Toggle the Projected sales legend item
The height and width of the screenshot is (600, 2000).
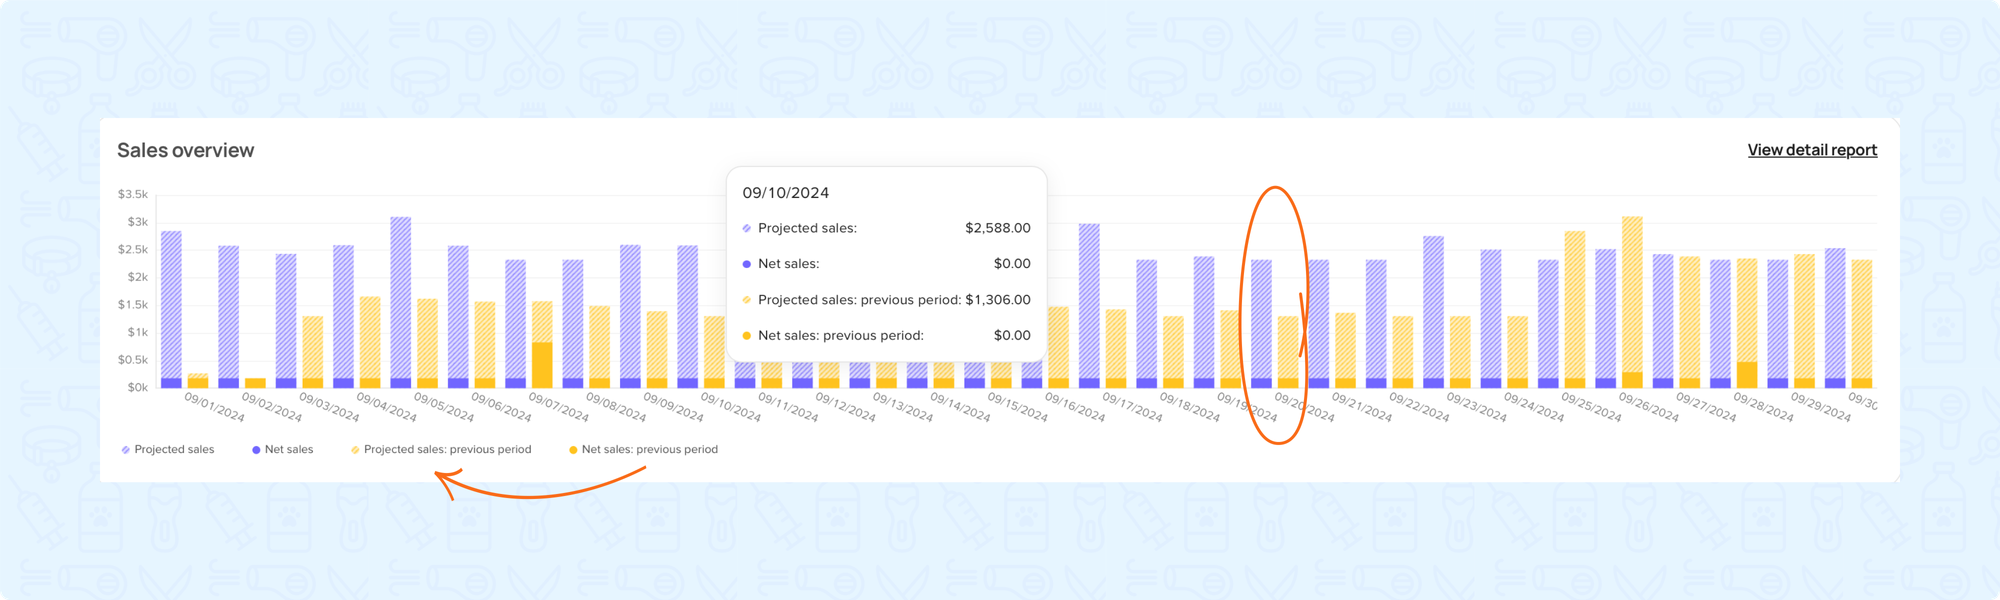point(167,450)
